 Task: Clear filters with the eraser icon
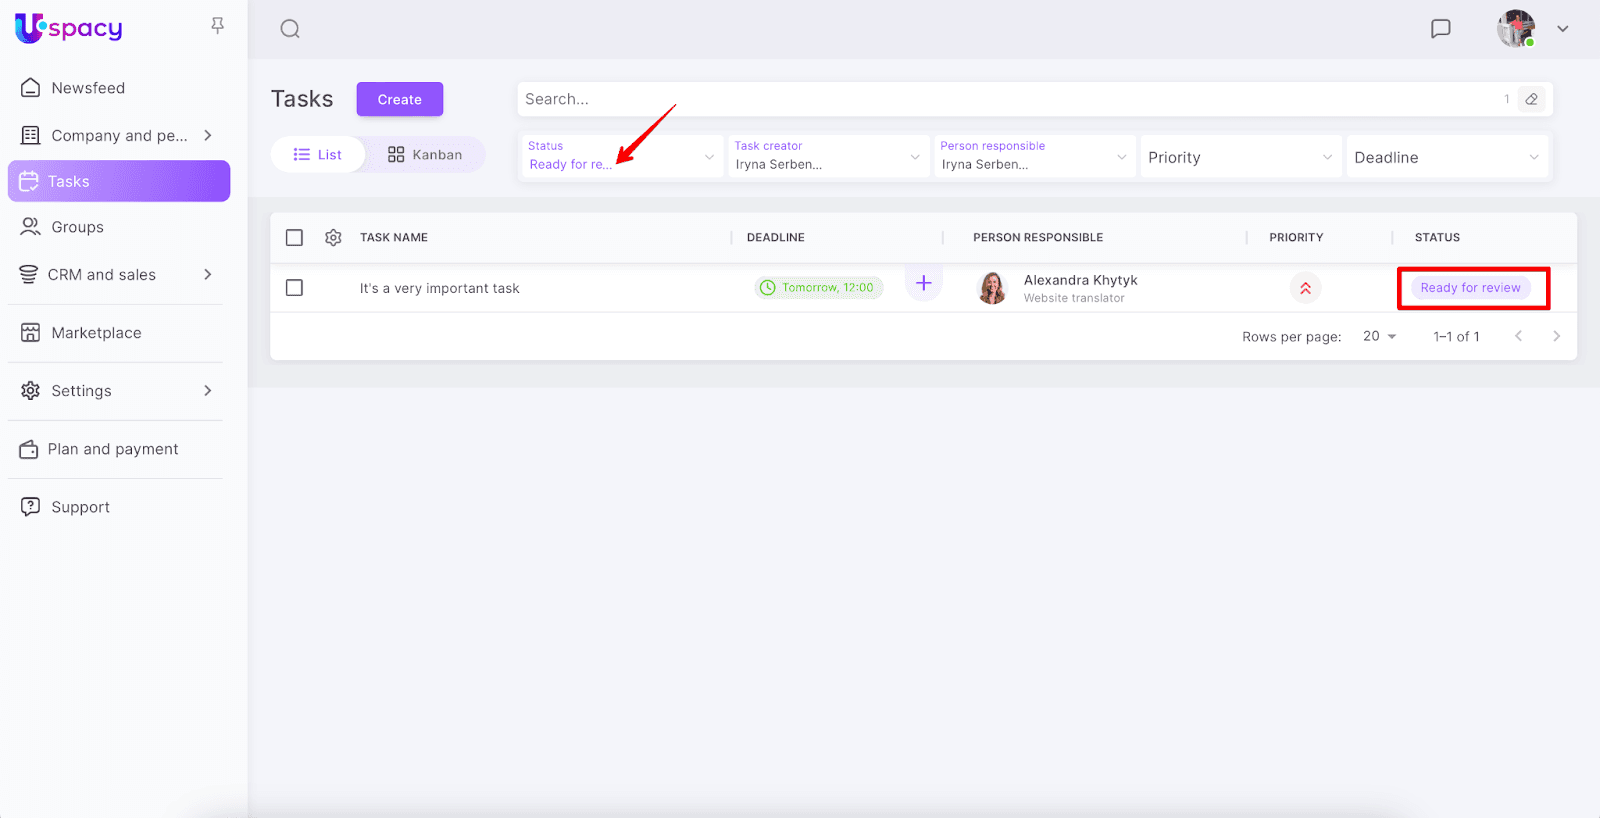(1531, 99)
